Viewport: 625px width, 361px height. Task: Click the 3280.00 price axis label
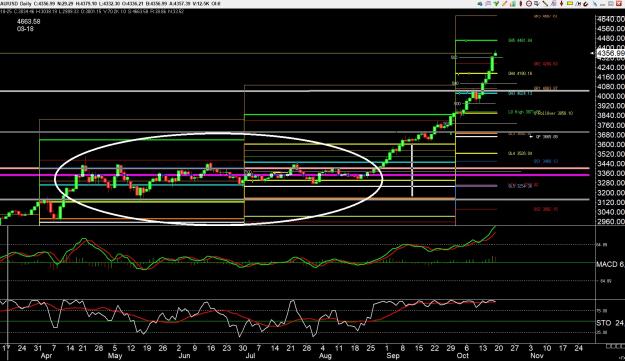tap(611, 183)
